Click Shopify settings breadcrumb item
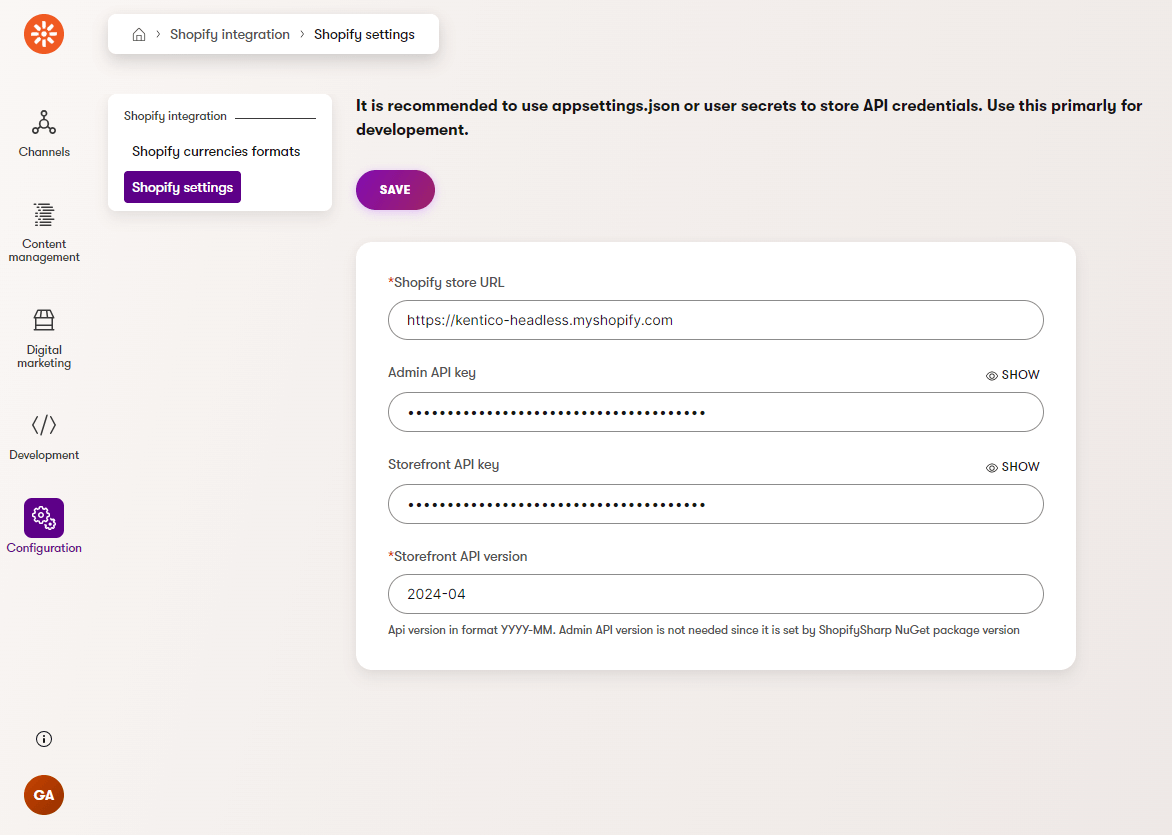This screenshot has height=835, width=1172. (364, 34)
